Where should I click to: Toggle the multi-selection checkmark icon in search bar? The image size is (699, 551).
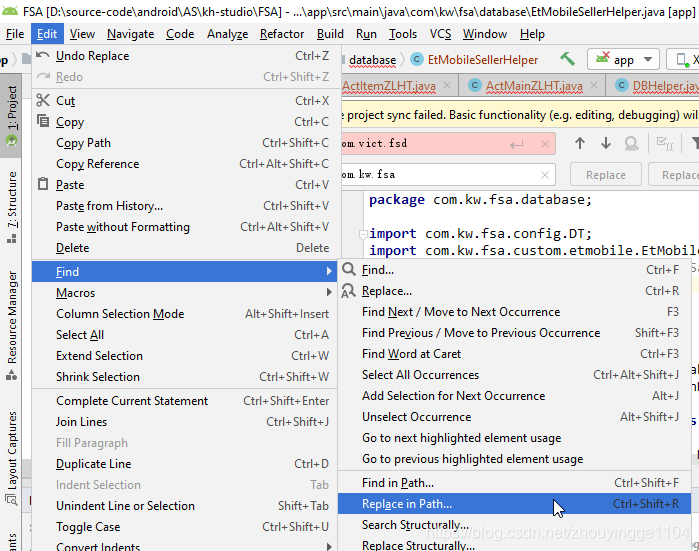tap(665, 144)
